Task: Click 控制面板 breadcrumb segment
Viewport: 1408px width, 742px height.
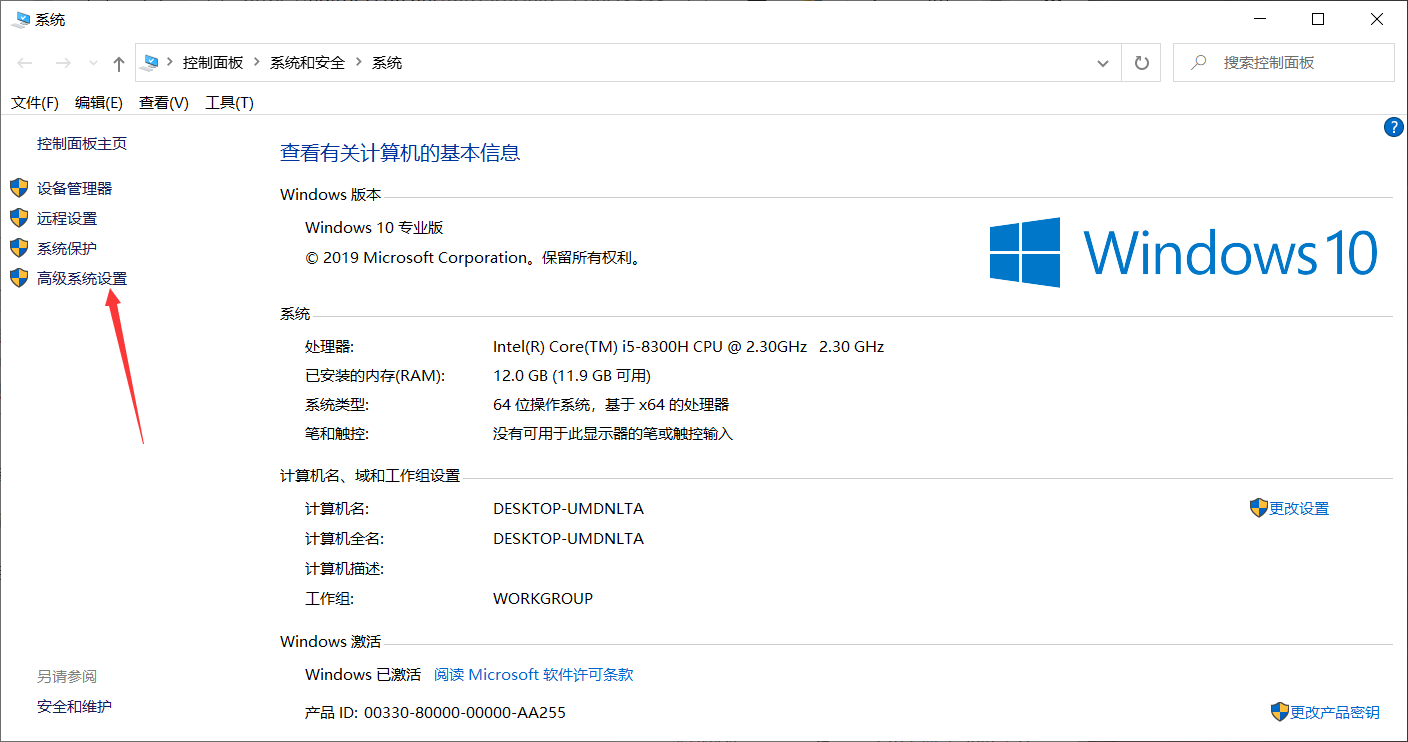Action: click(x=213, y=62)
